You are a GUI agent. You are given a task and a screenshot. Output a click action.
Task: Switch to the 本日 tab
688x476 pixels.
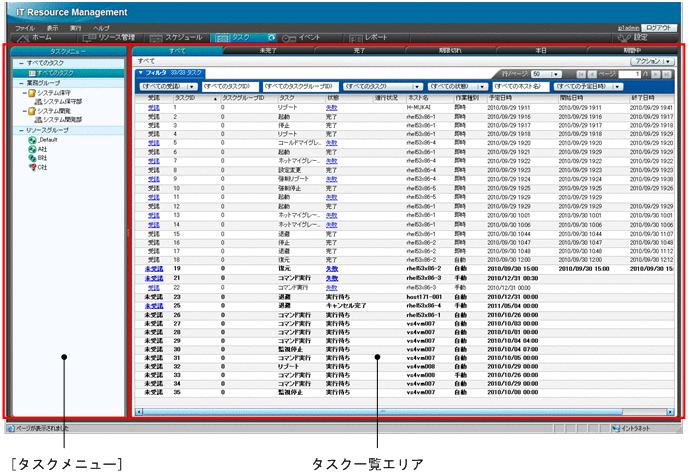[x=541, y=50]
